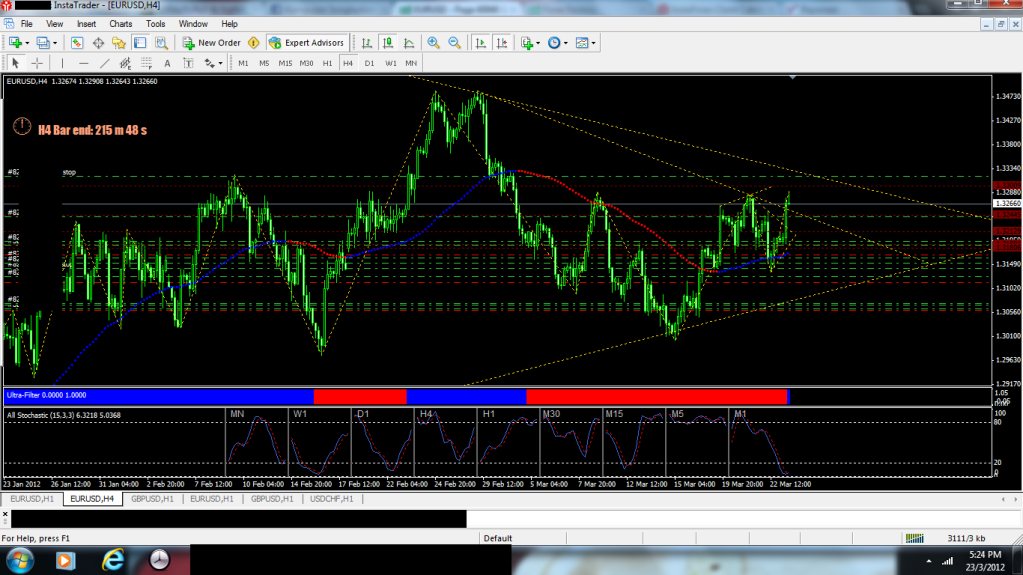Viewport: 1023px width, 575px height.
Task: Select the Text (A) tool
Action: pos(167,63)
